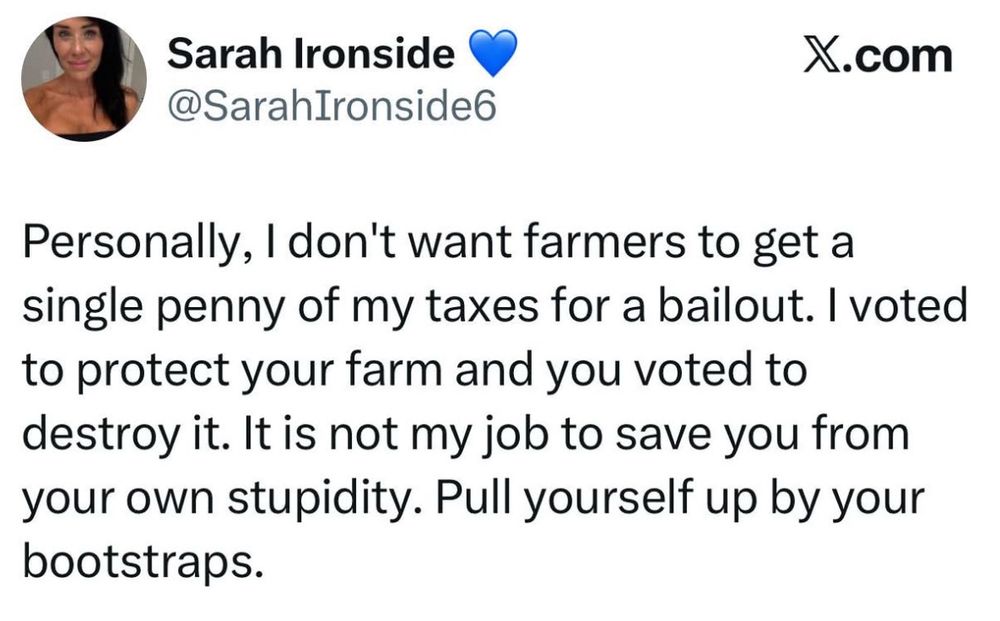Open the @SarahIronside6 handle
Image resolution: width=1000 pixels, height=621 pixels.
[332, 105]
